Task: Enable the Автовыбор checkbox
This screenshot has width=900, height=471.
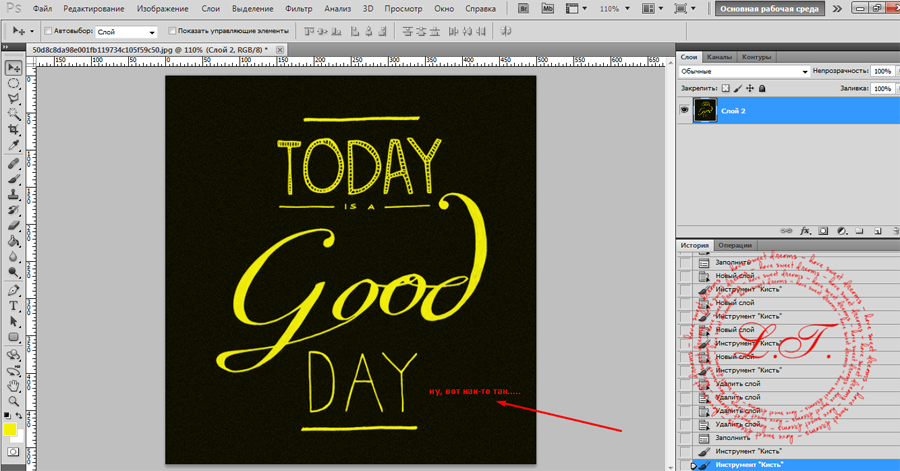Action: coord(48,31)
